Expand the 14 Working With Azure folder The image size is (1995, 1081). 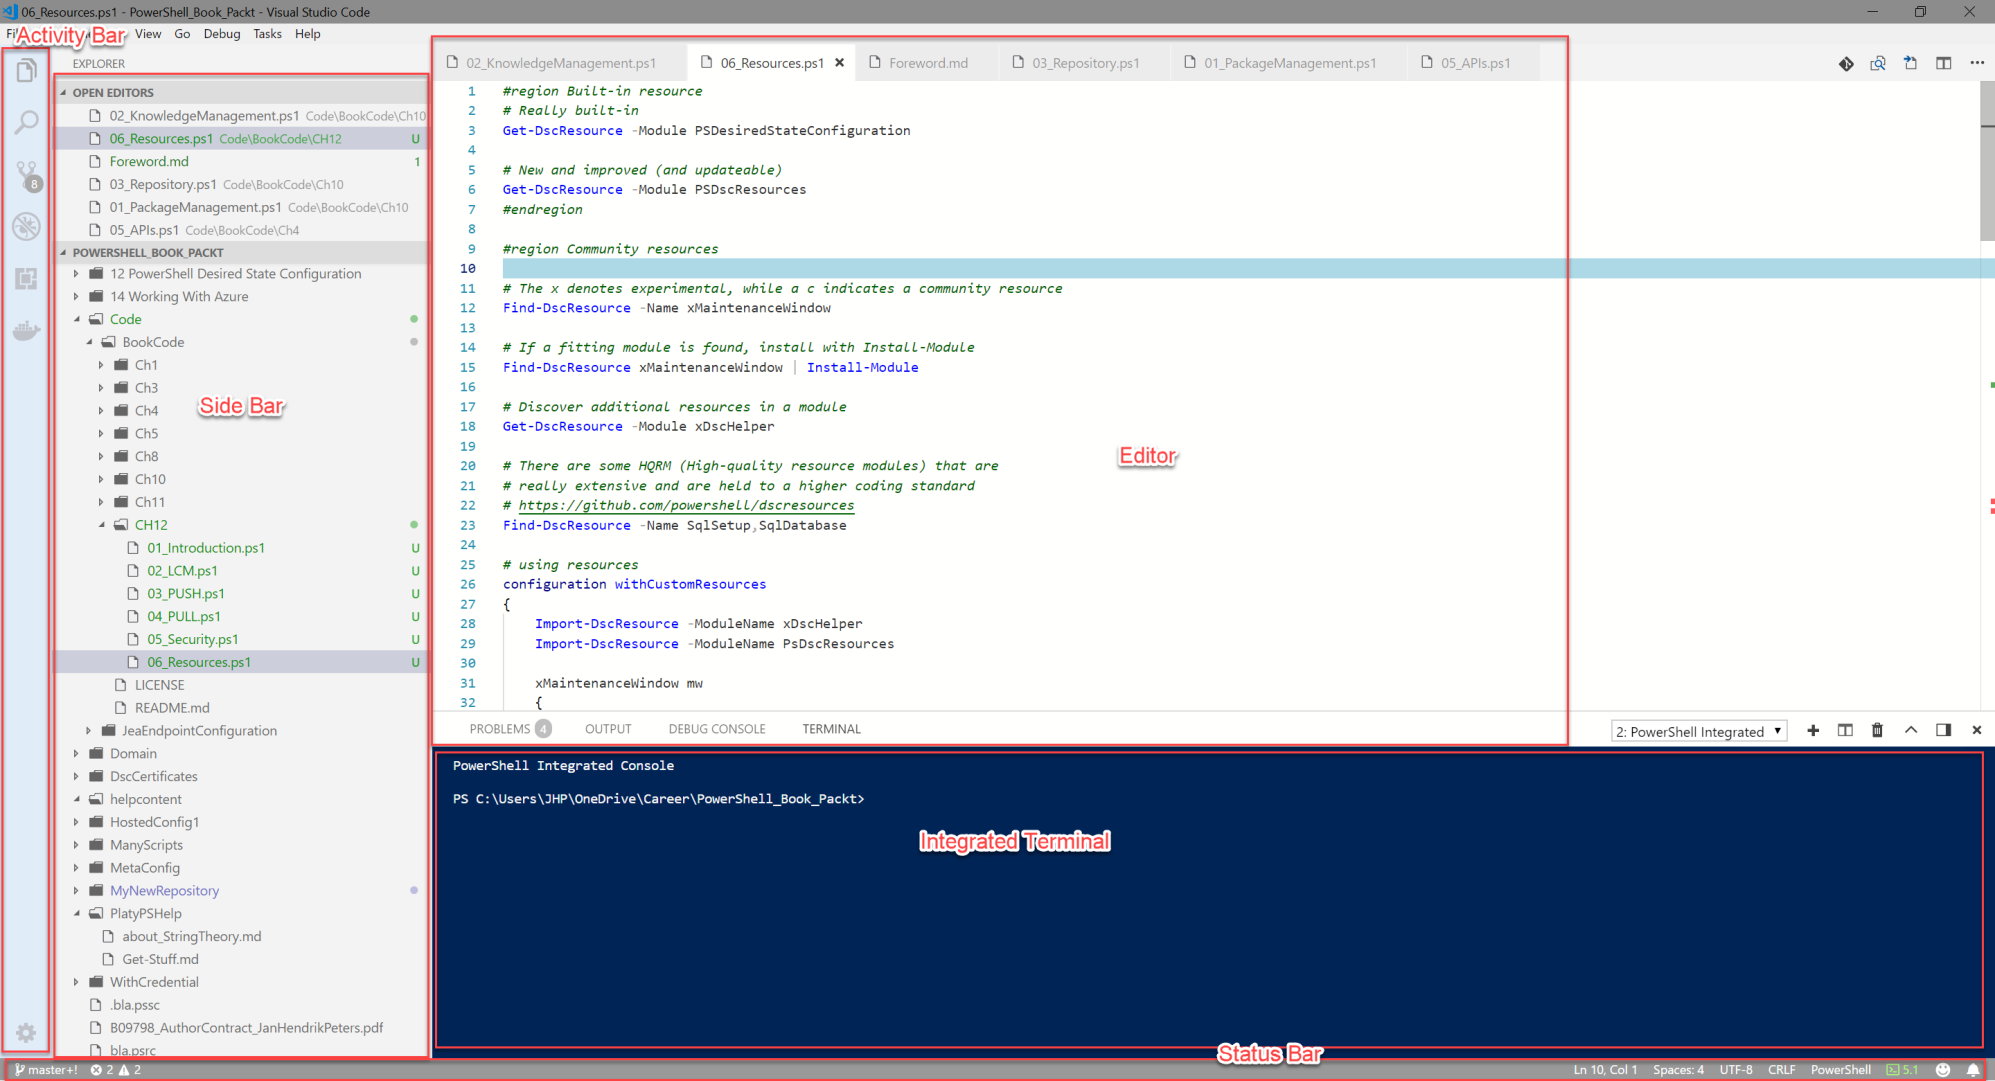[76, 297]
